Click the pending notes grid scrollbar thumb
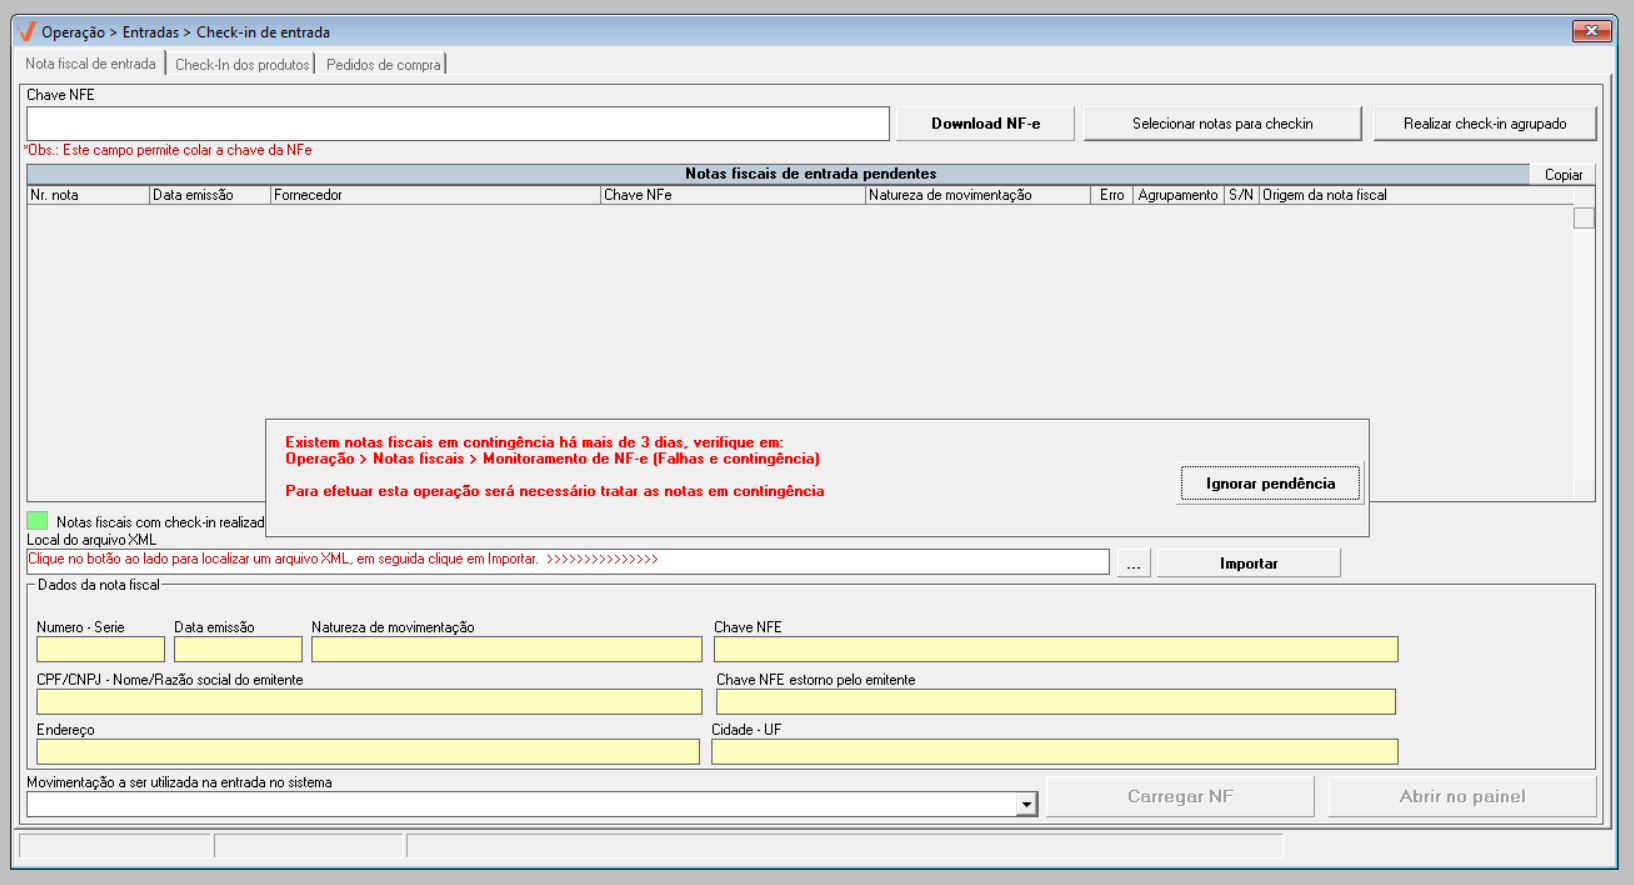The height and width of the screenshot is (885, 1634). click(x=1584, y=218)
